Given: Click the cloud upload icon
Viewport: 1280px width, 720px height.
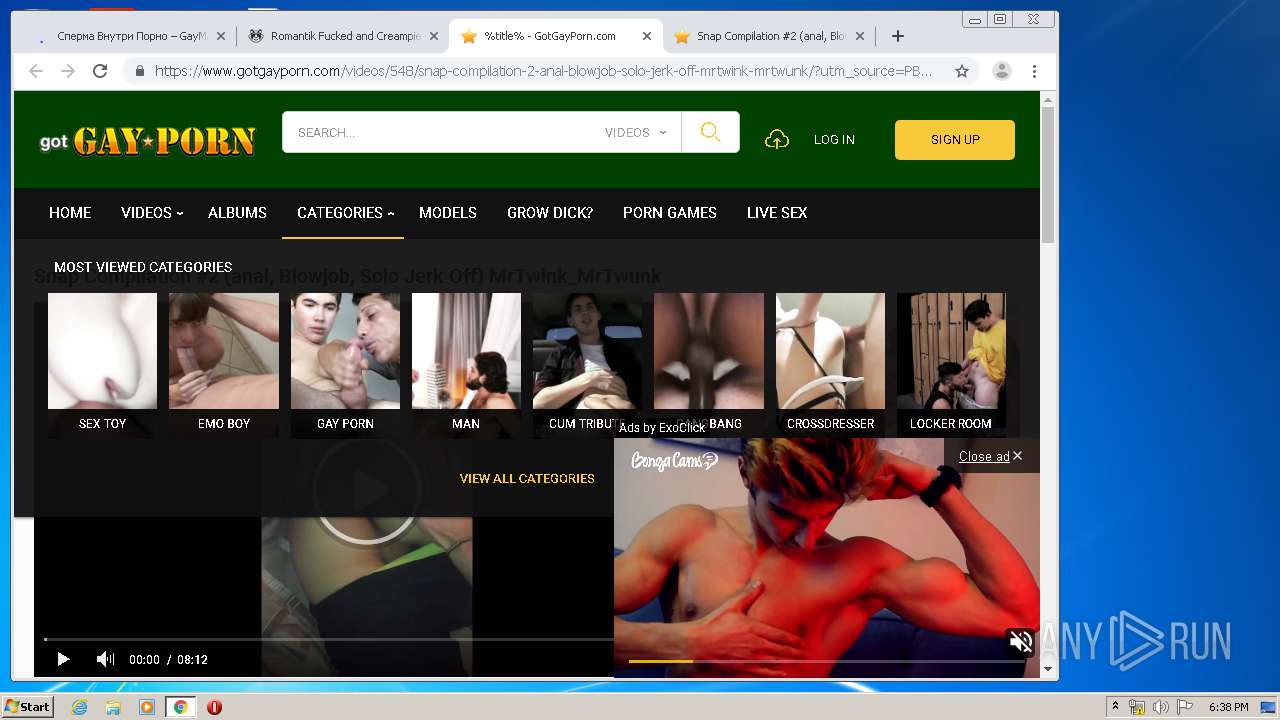Looking at the screenshot, I should [777, 140].
